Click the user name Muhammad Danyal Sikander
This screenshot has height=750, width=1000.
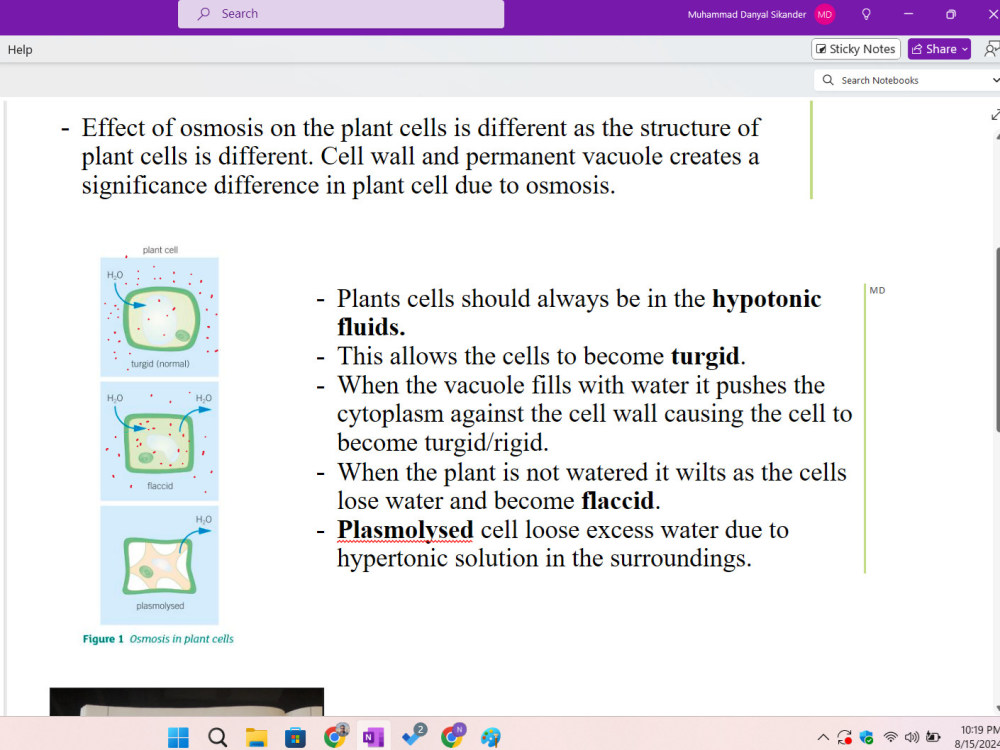(747, 14)
